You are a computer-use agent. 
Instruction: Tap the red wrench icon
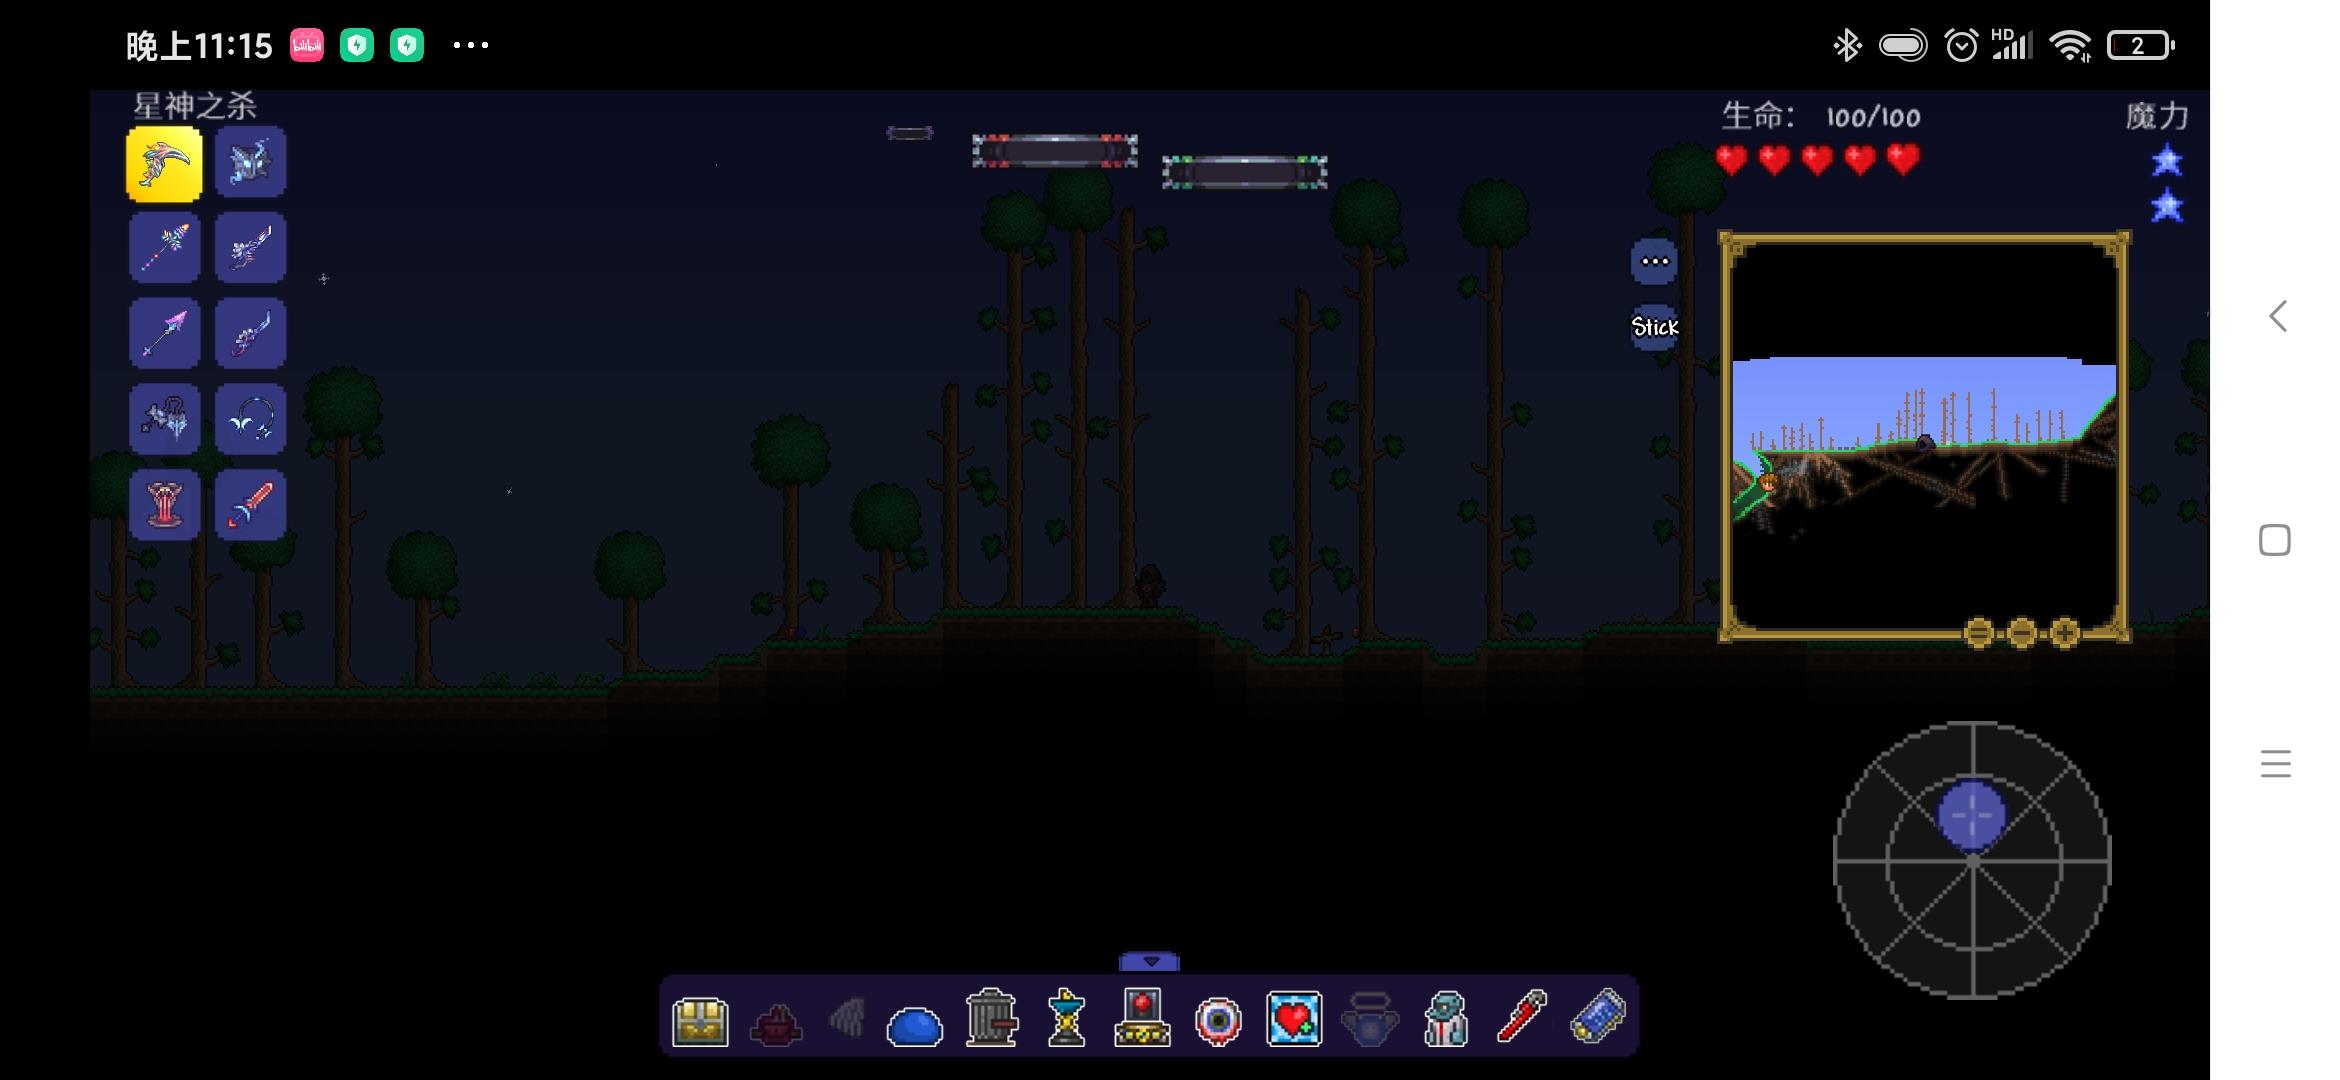pos(1521,1017)
